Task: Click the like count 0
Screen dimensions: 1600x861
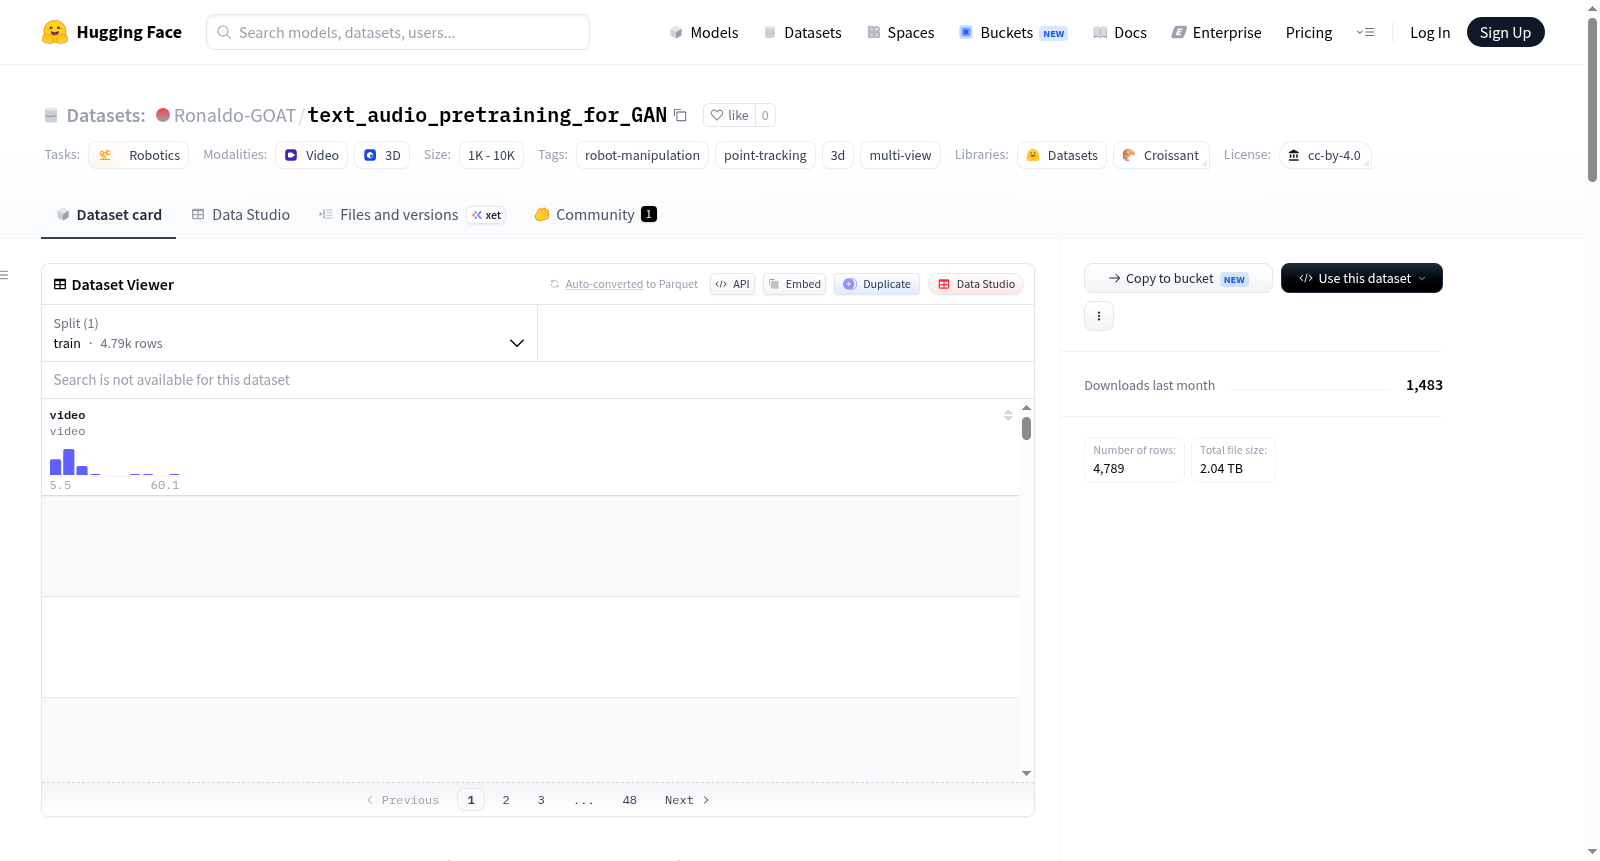Action: click(x=765, y=115)
